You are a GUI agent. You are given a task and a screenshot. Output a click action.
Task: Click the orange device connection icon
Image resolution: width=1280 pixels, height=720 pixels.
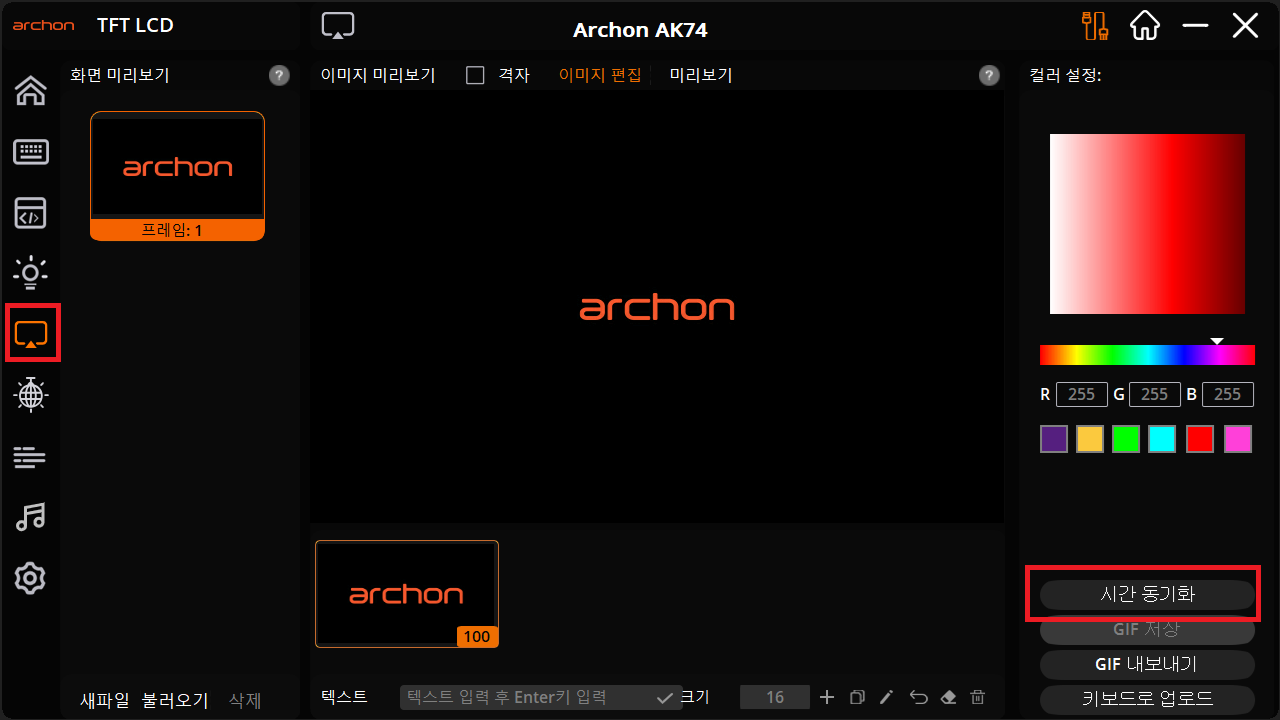(1096, 26)
